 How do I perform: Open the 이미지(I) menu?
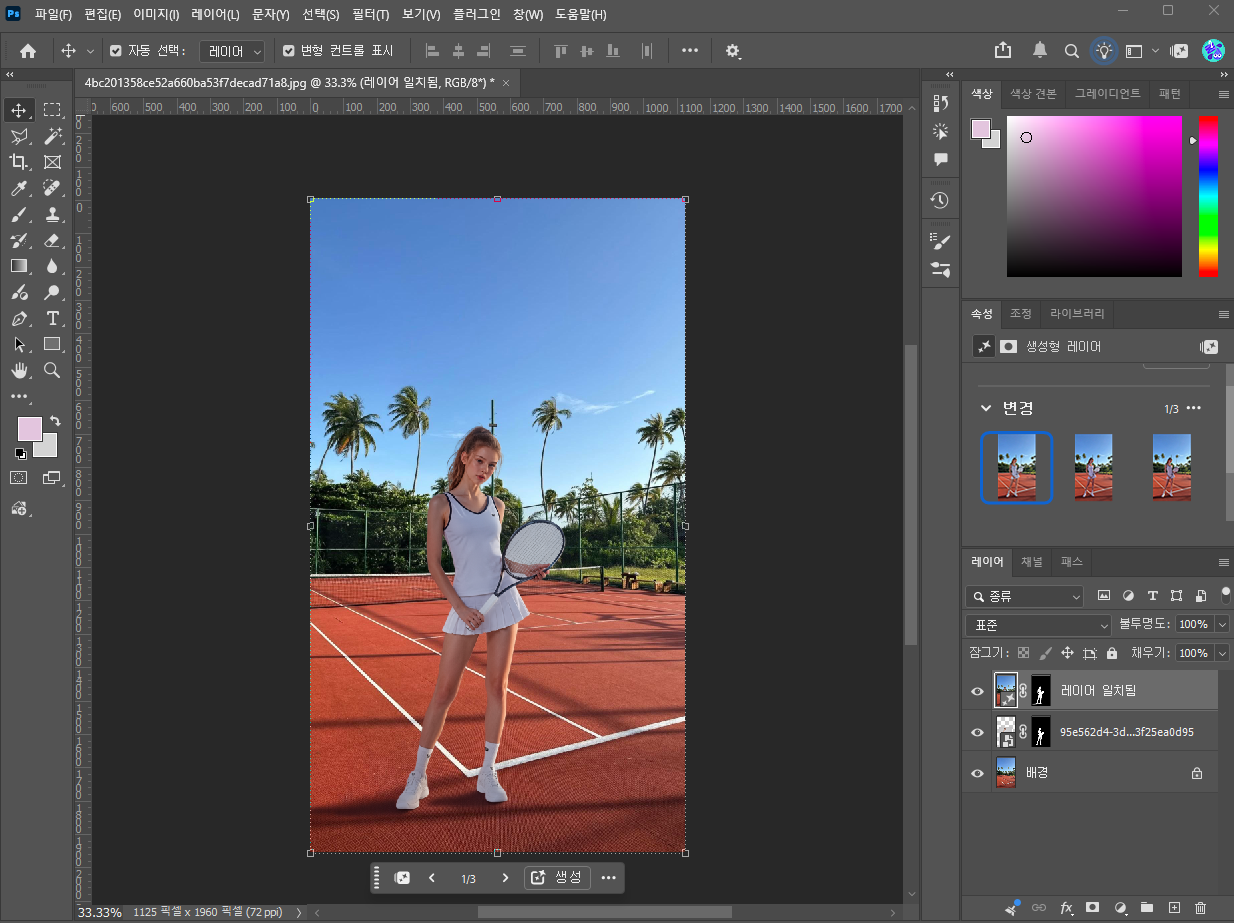157,15
